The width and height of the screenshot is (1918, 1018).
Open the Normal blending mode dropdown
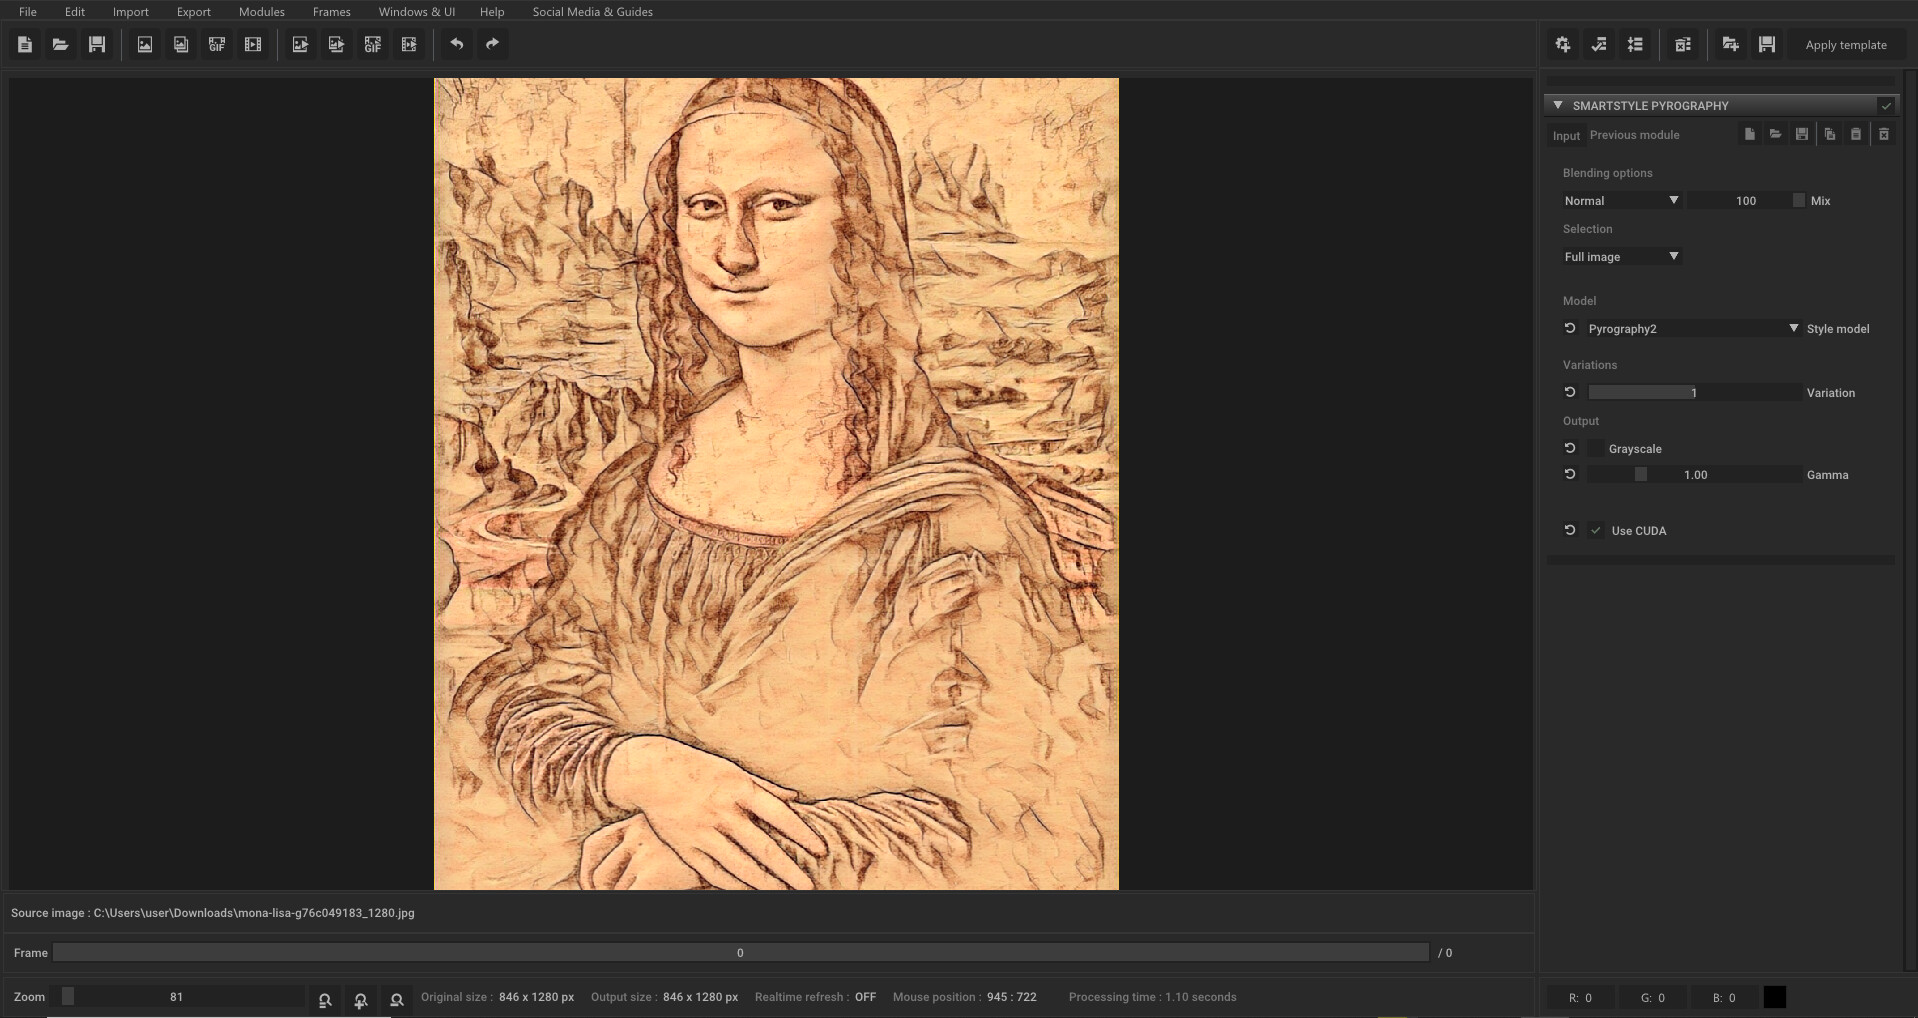(1620, 200)
